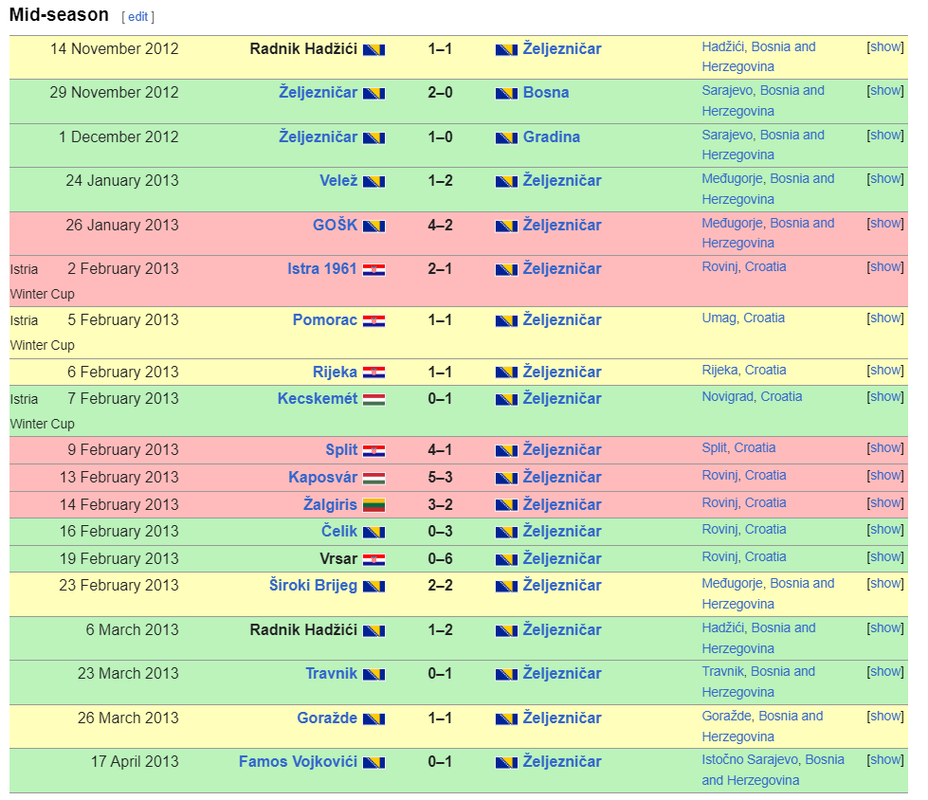Image resolution: width=928 pixels, height=800 pixels.
Task: Show details of the Split match
Action: tap(885, 448)
